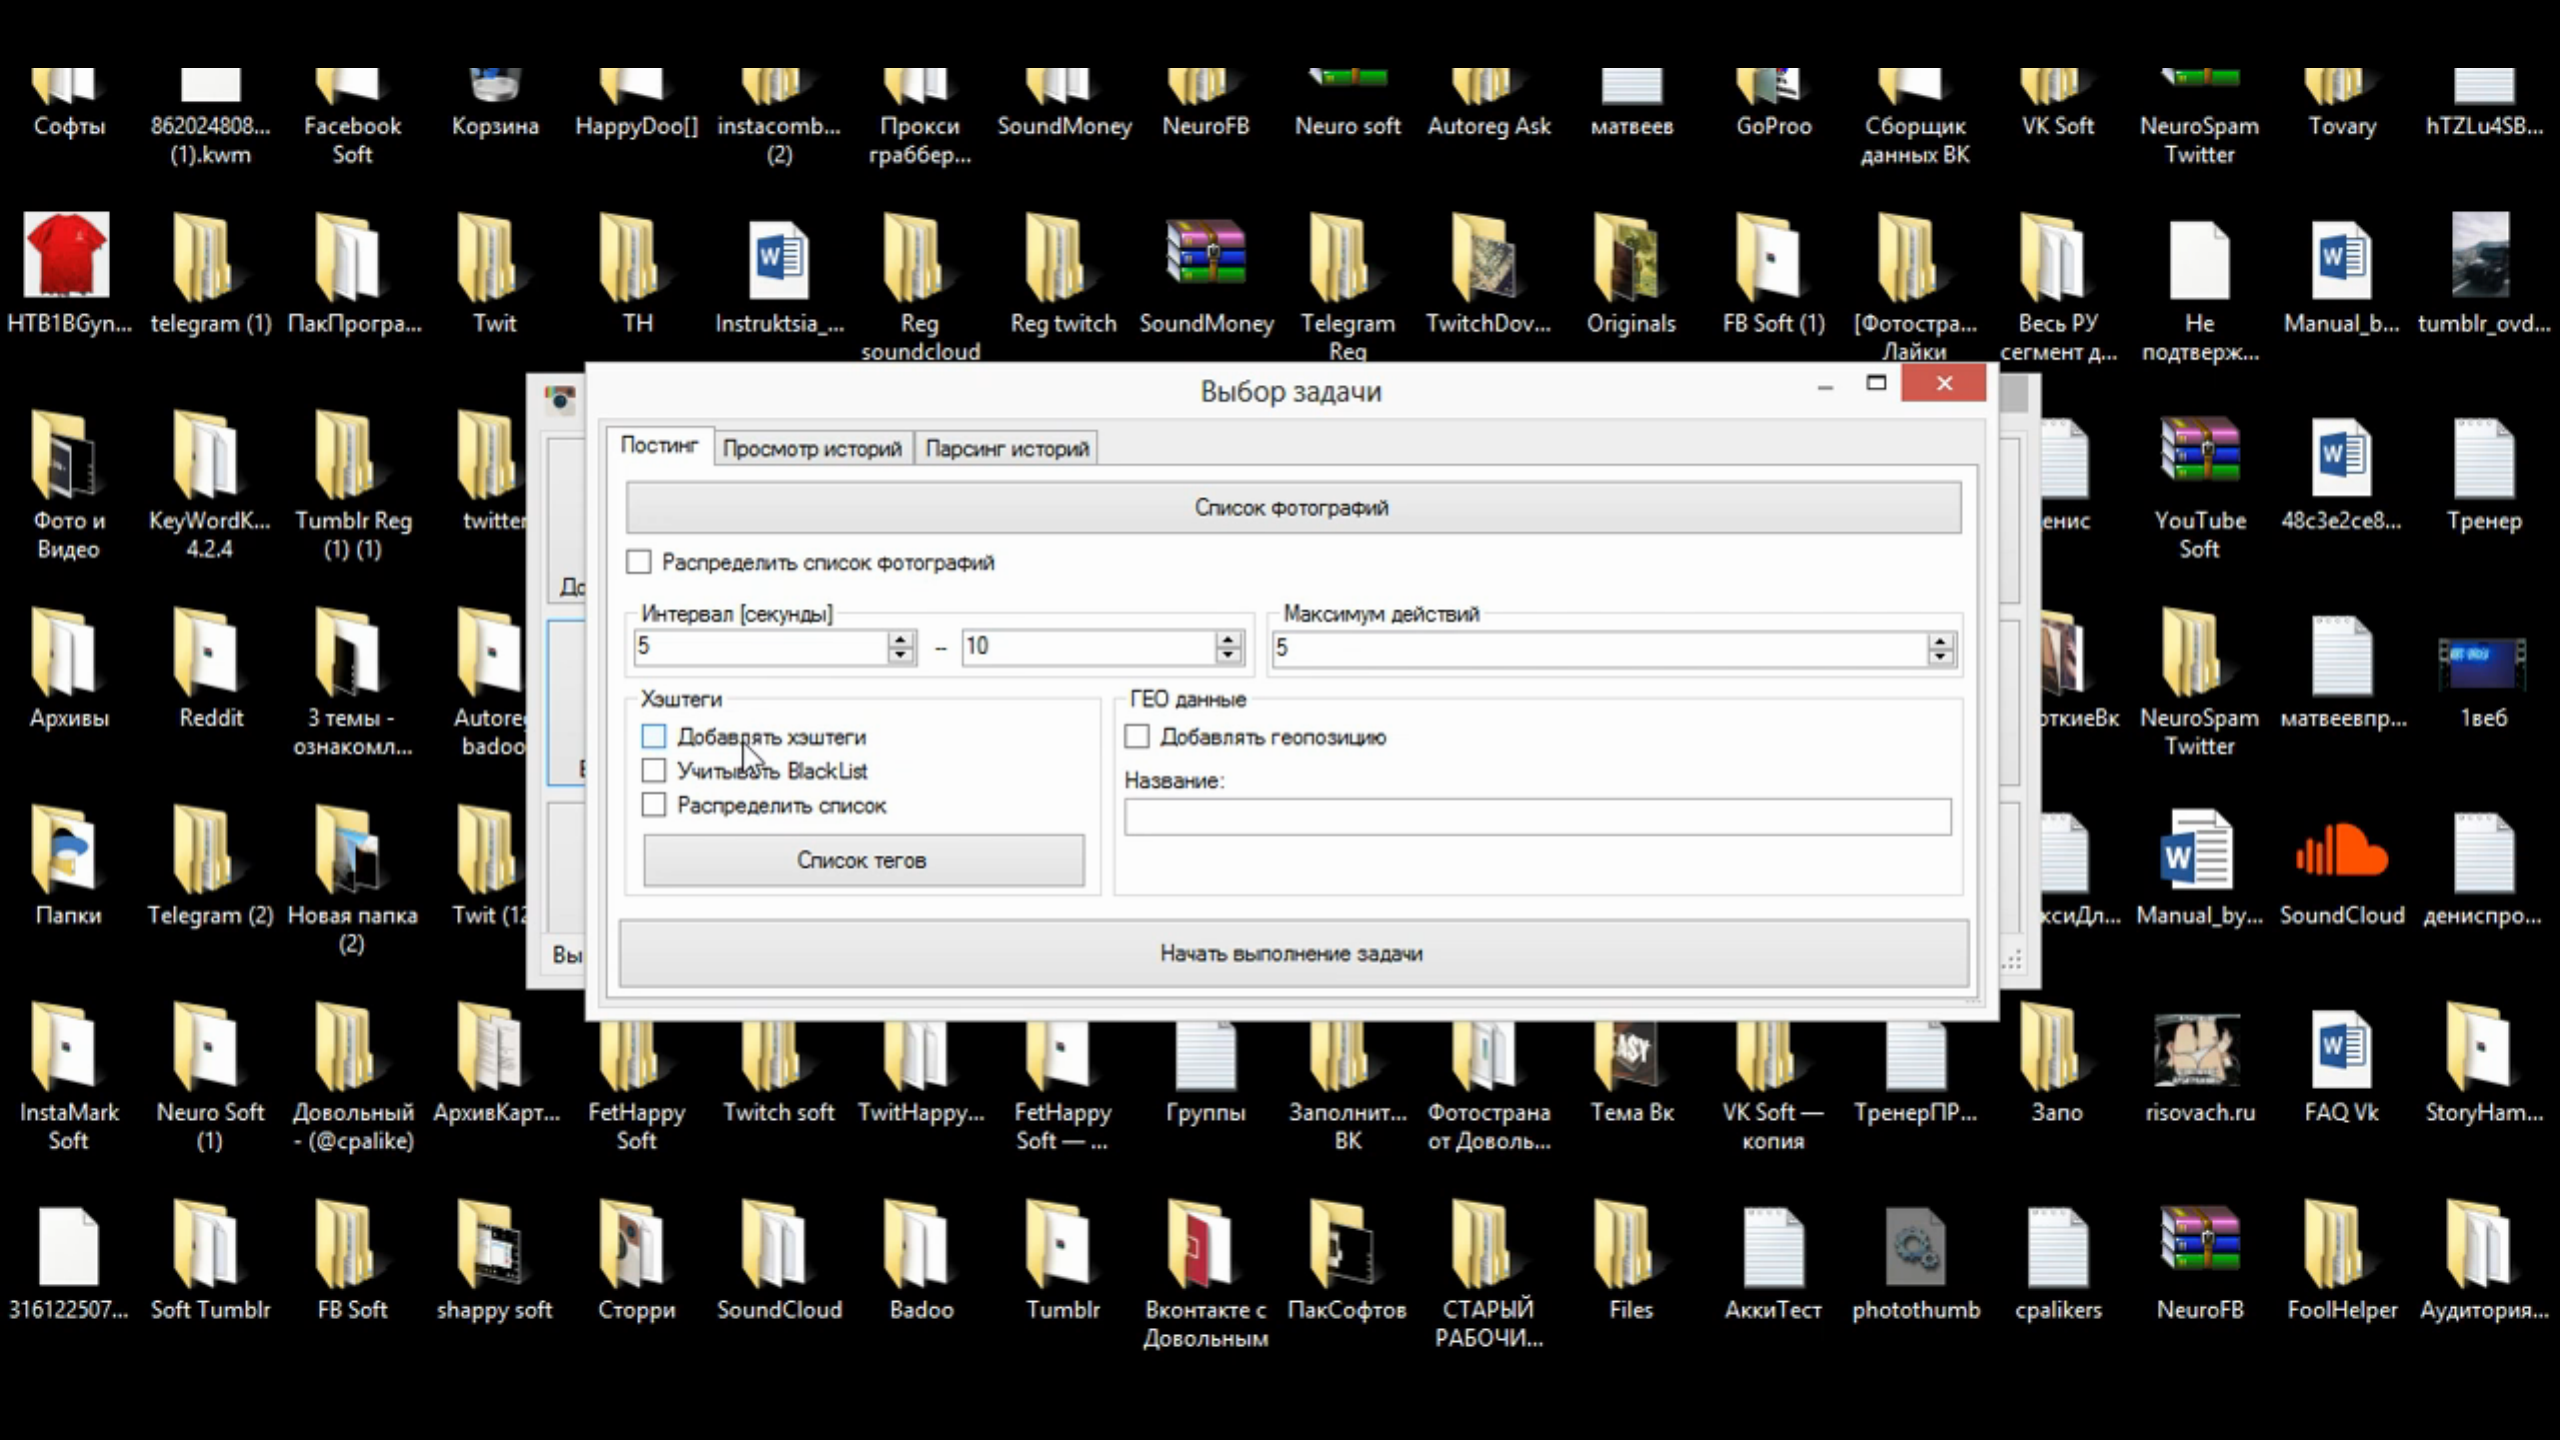Decrease the first interval seconds value
2560x1440 pixels.
(x=901, y=655)
